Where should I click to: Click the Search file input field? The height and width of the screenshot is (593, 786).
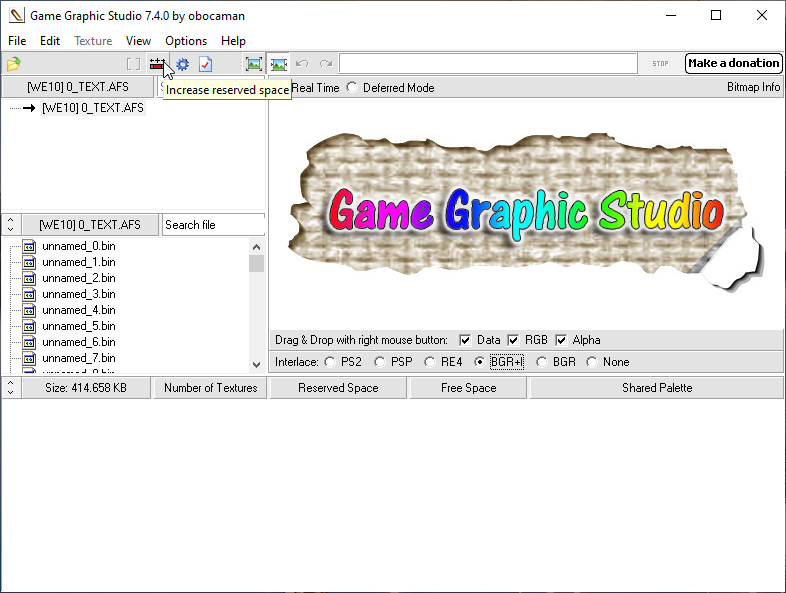point(213,225)
